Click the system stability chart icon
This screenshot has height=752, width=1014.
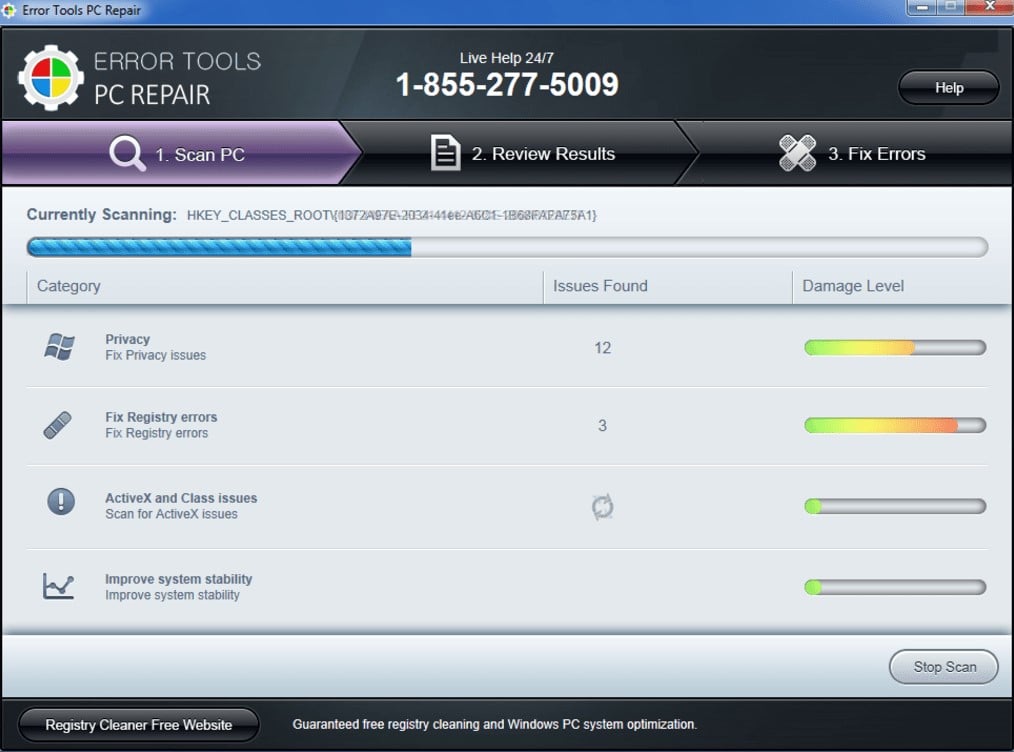58,586
